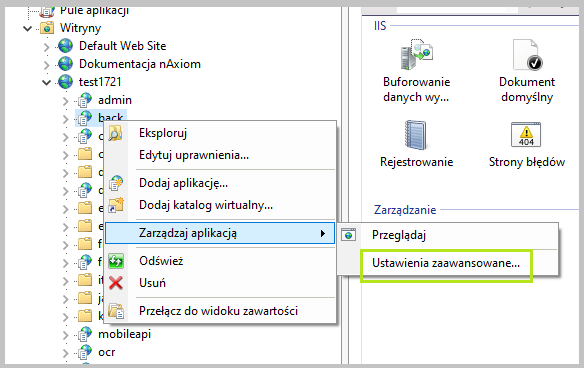Viewport: 584px width, 368px height.
Task: Click the Przeglądaj browser icon in submenu
Action: coord(349,235)
